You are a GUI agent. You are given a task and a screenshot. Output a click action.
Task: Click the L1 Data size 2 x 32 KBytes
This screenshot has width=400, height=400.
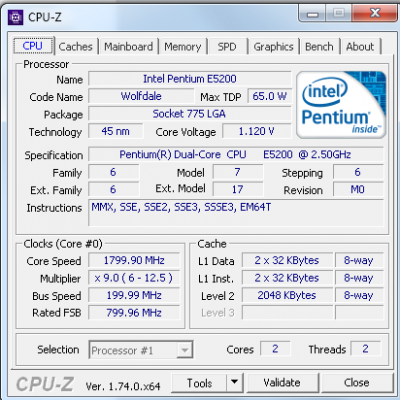287,260
